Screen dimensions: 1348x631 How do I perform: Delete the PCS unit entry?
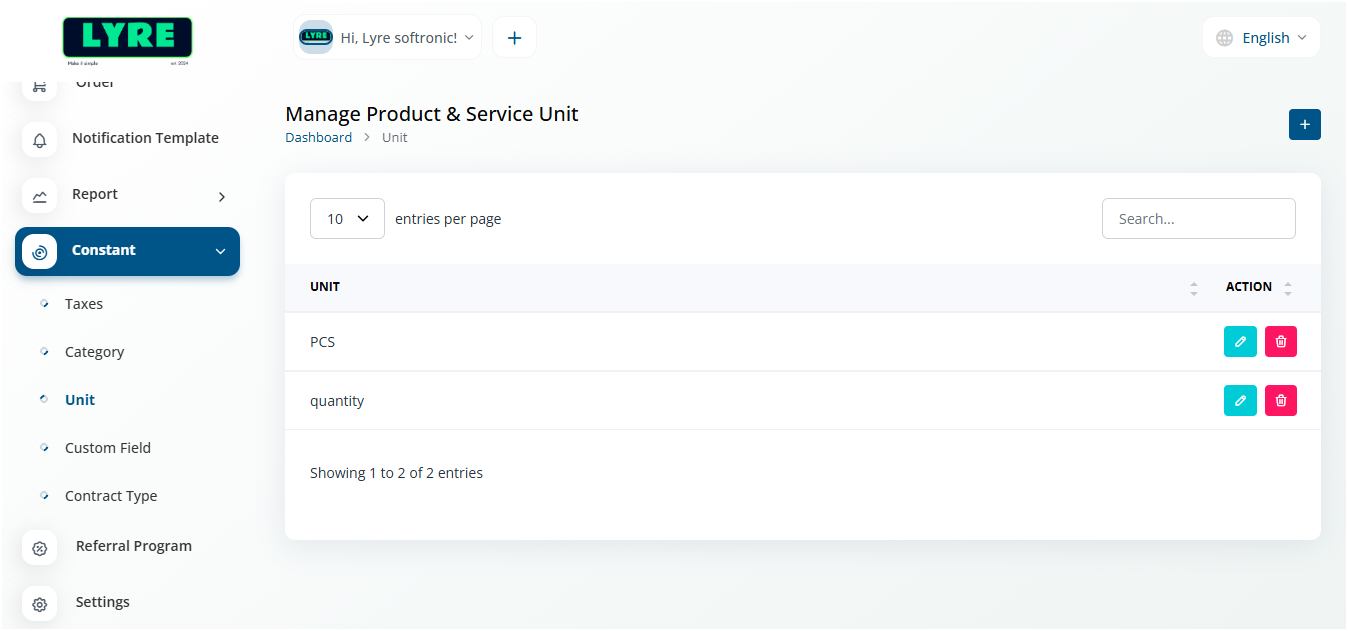coord(1280,342)
